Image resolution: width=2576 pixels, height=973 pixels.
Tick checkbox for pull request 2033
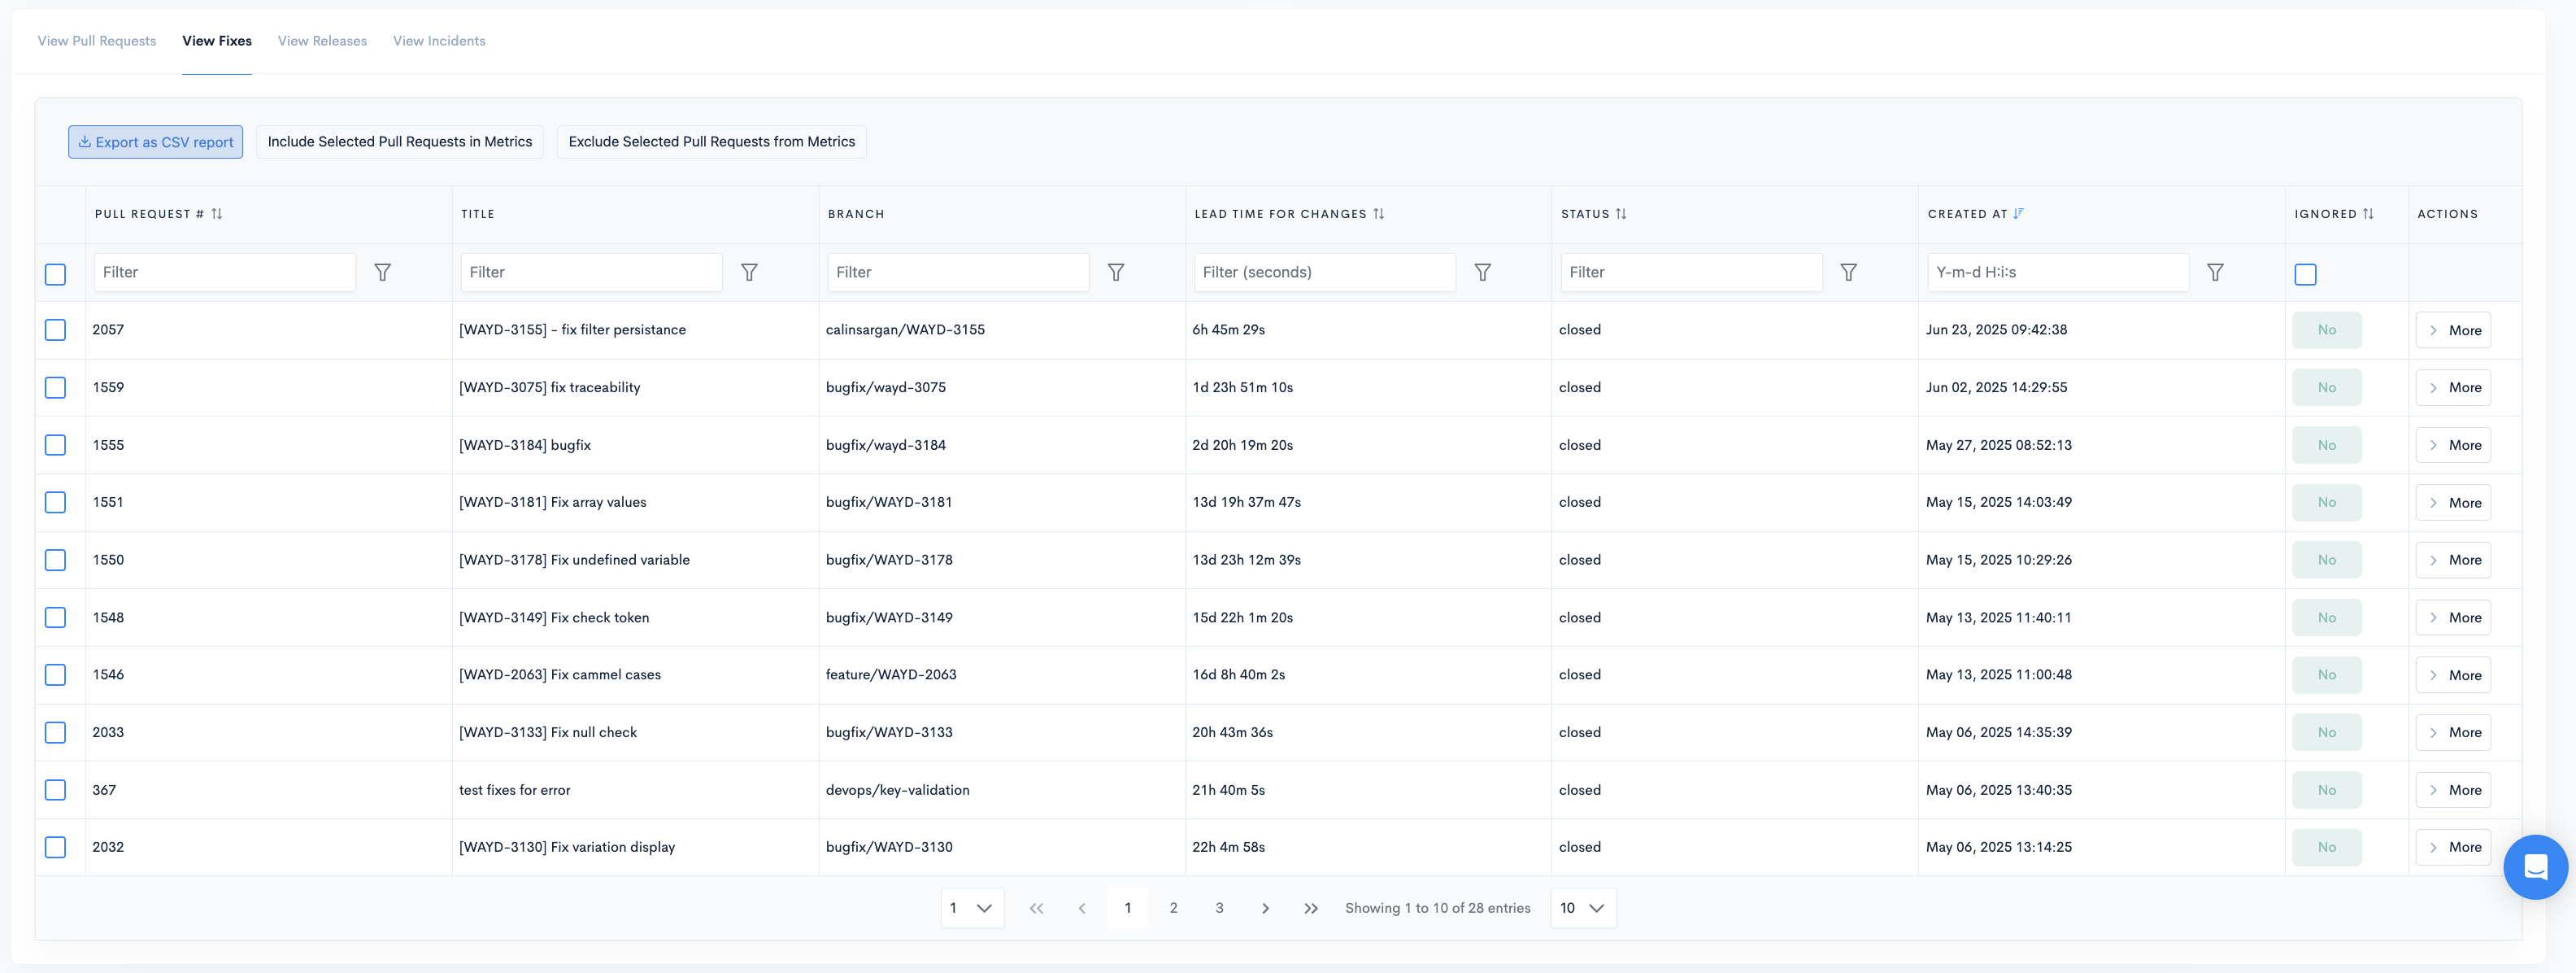[x=56, y=733]
